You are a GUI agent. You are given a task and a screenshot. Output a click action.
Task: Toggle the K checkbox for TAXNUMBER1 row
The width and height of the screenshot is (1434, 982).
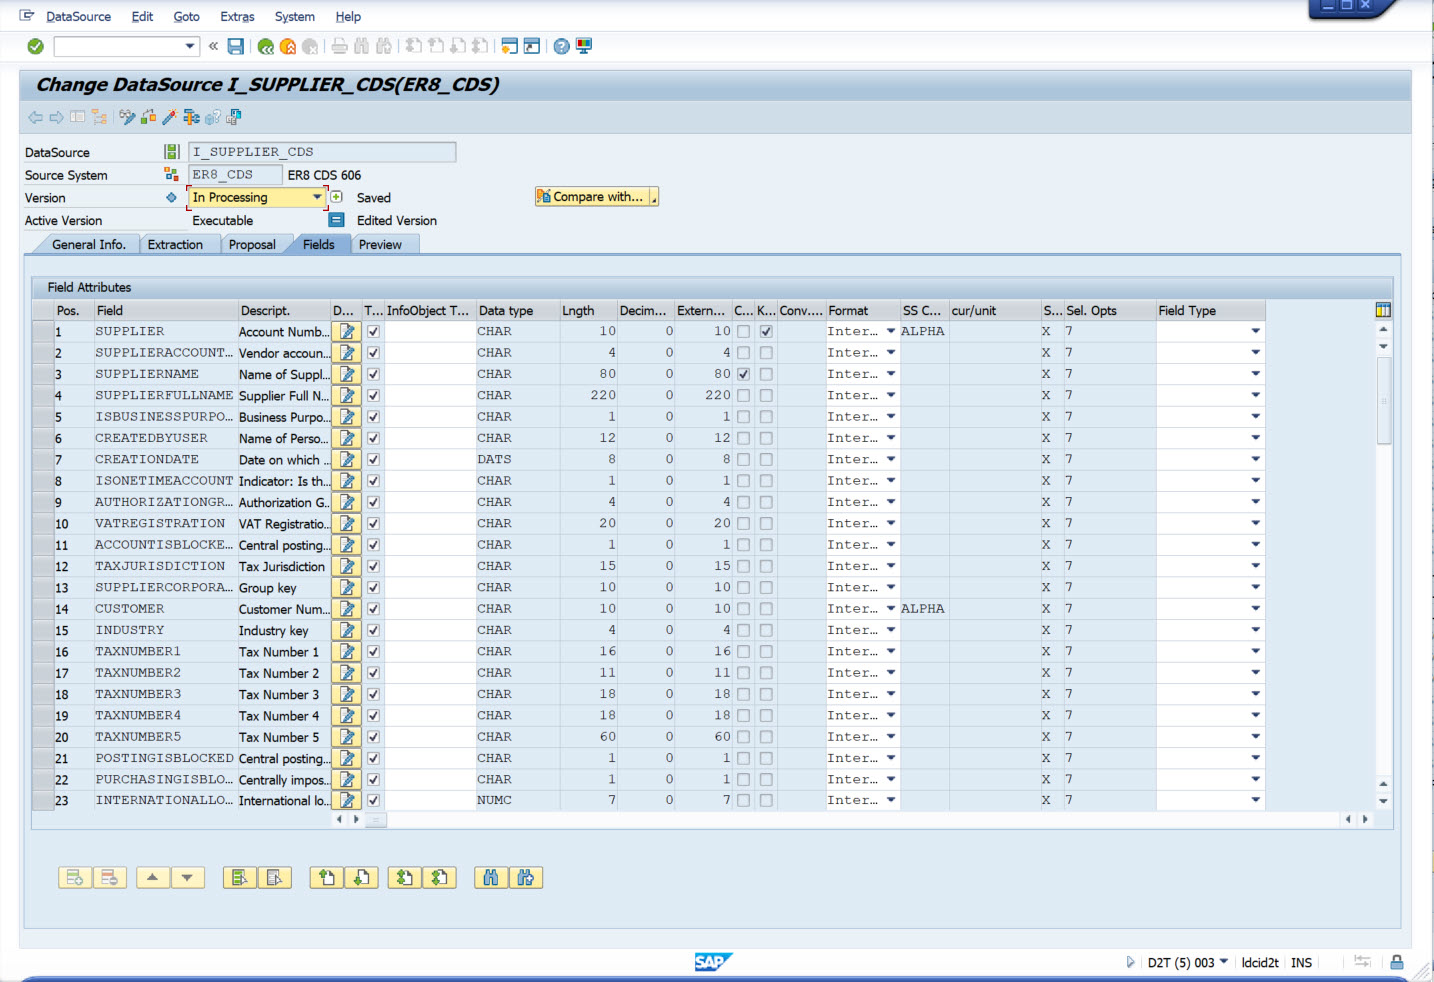tap(766, 651)
